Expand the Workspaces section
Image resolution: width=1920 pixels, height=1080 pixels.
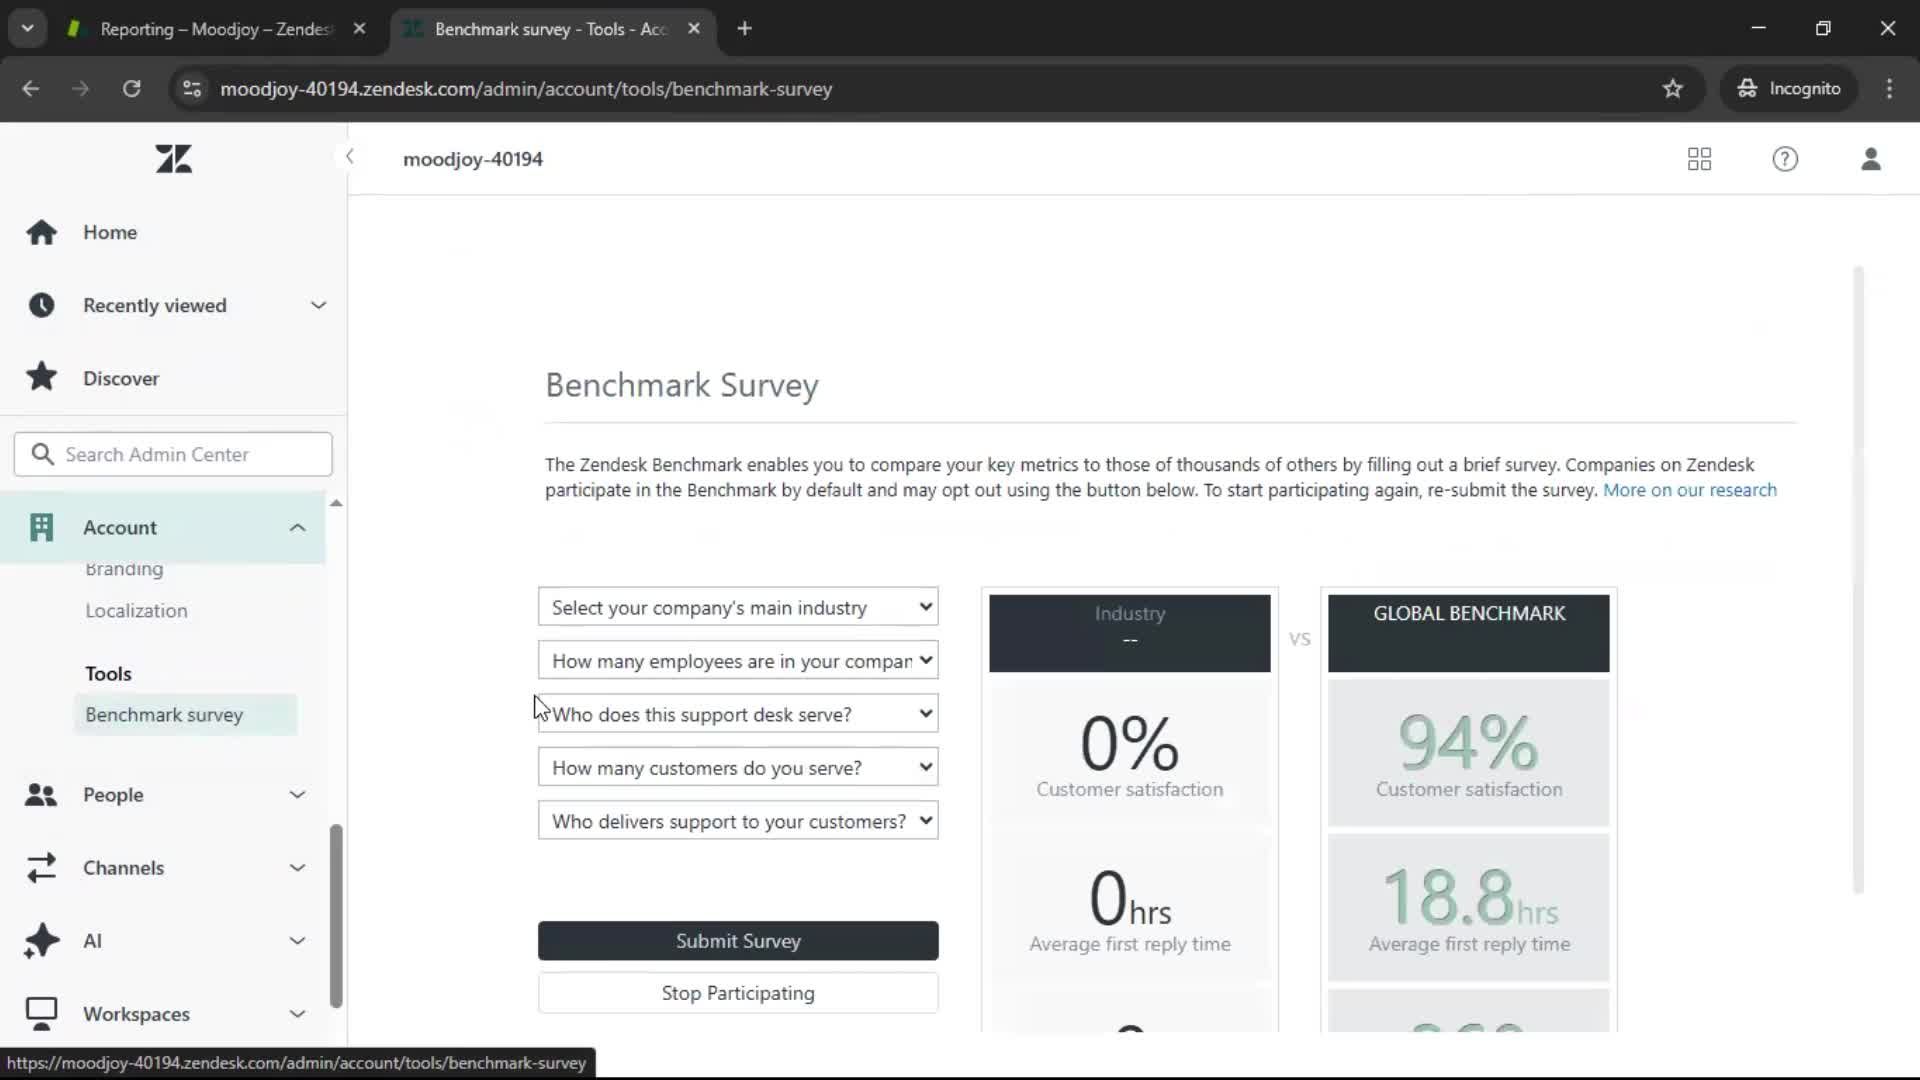[x=297, y=1014]
